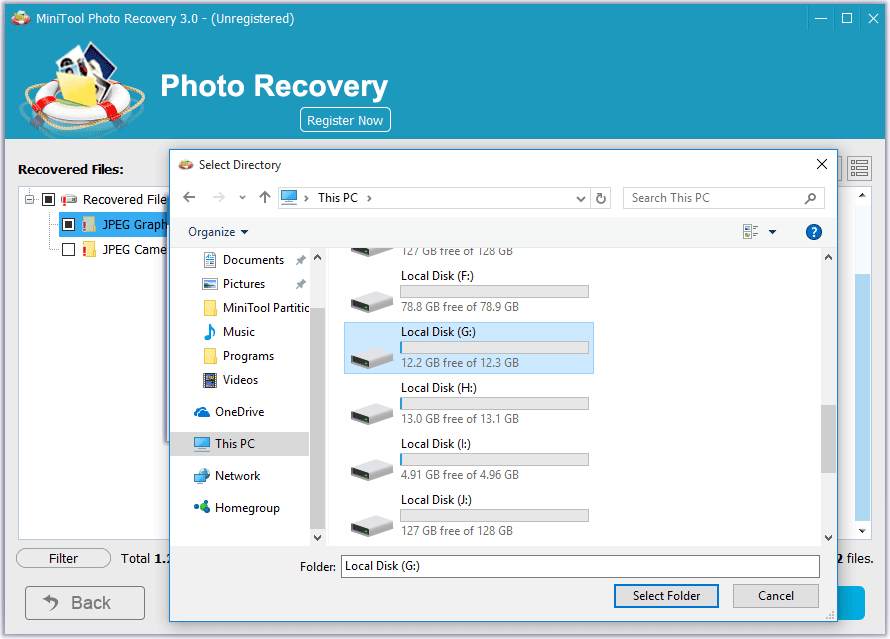Click the Folder name input field
This screenshot has height=639, width=890.
tap(580, 566)
